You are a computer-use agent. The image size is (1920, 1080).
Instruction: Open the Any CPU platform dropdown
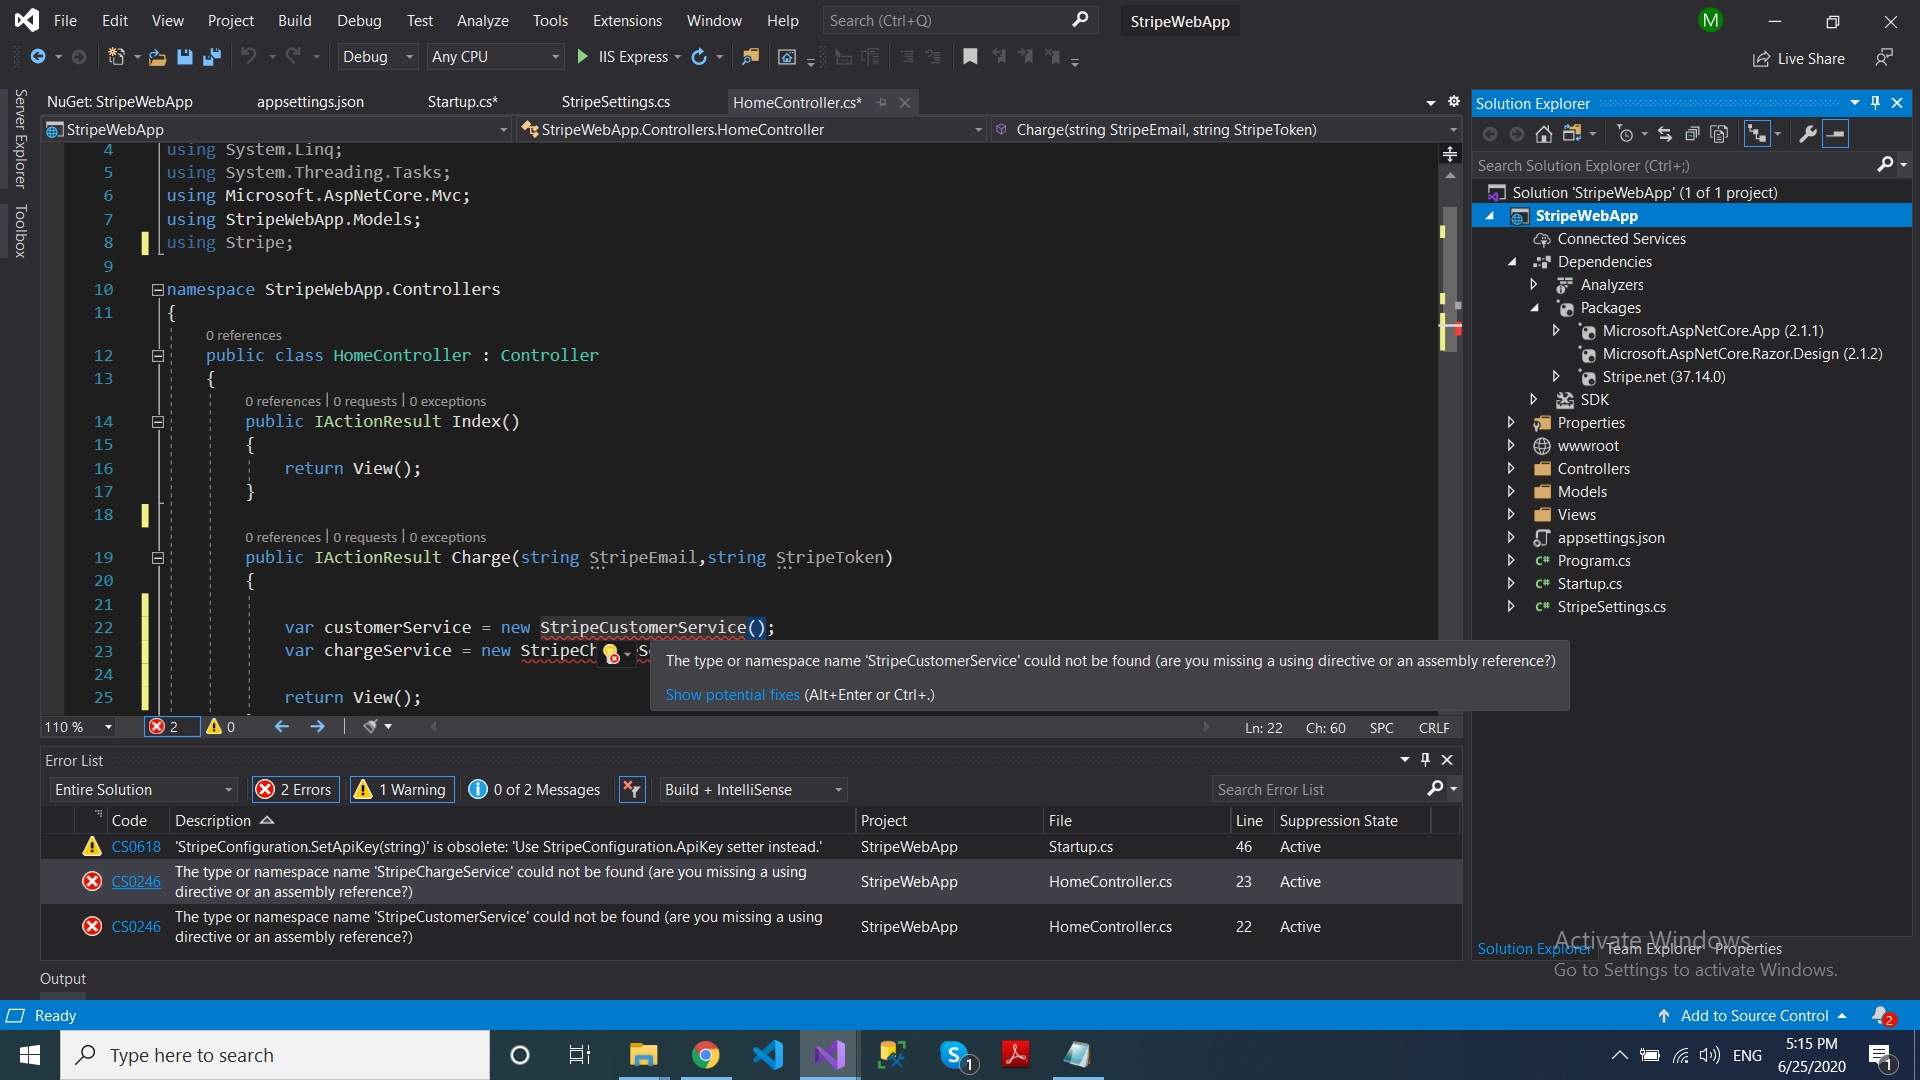pos(495,57)
